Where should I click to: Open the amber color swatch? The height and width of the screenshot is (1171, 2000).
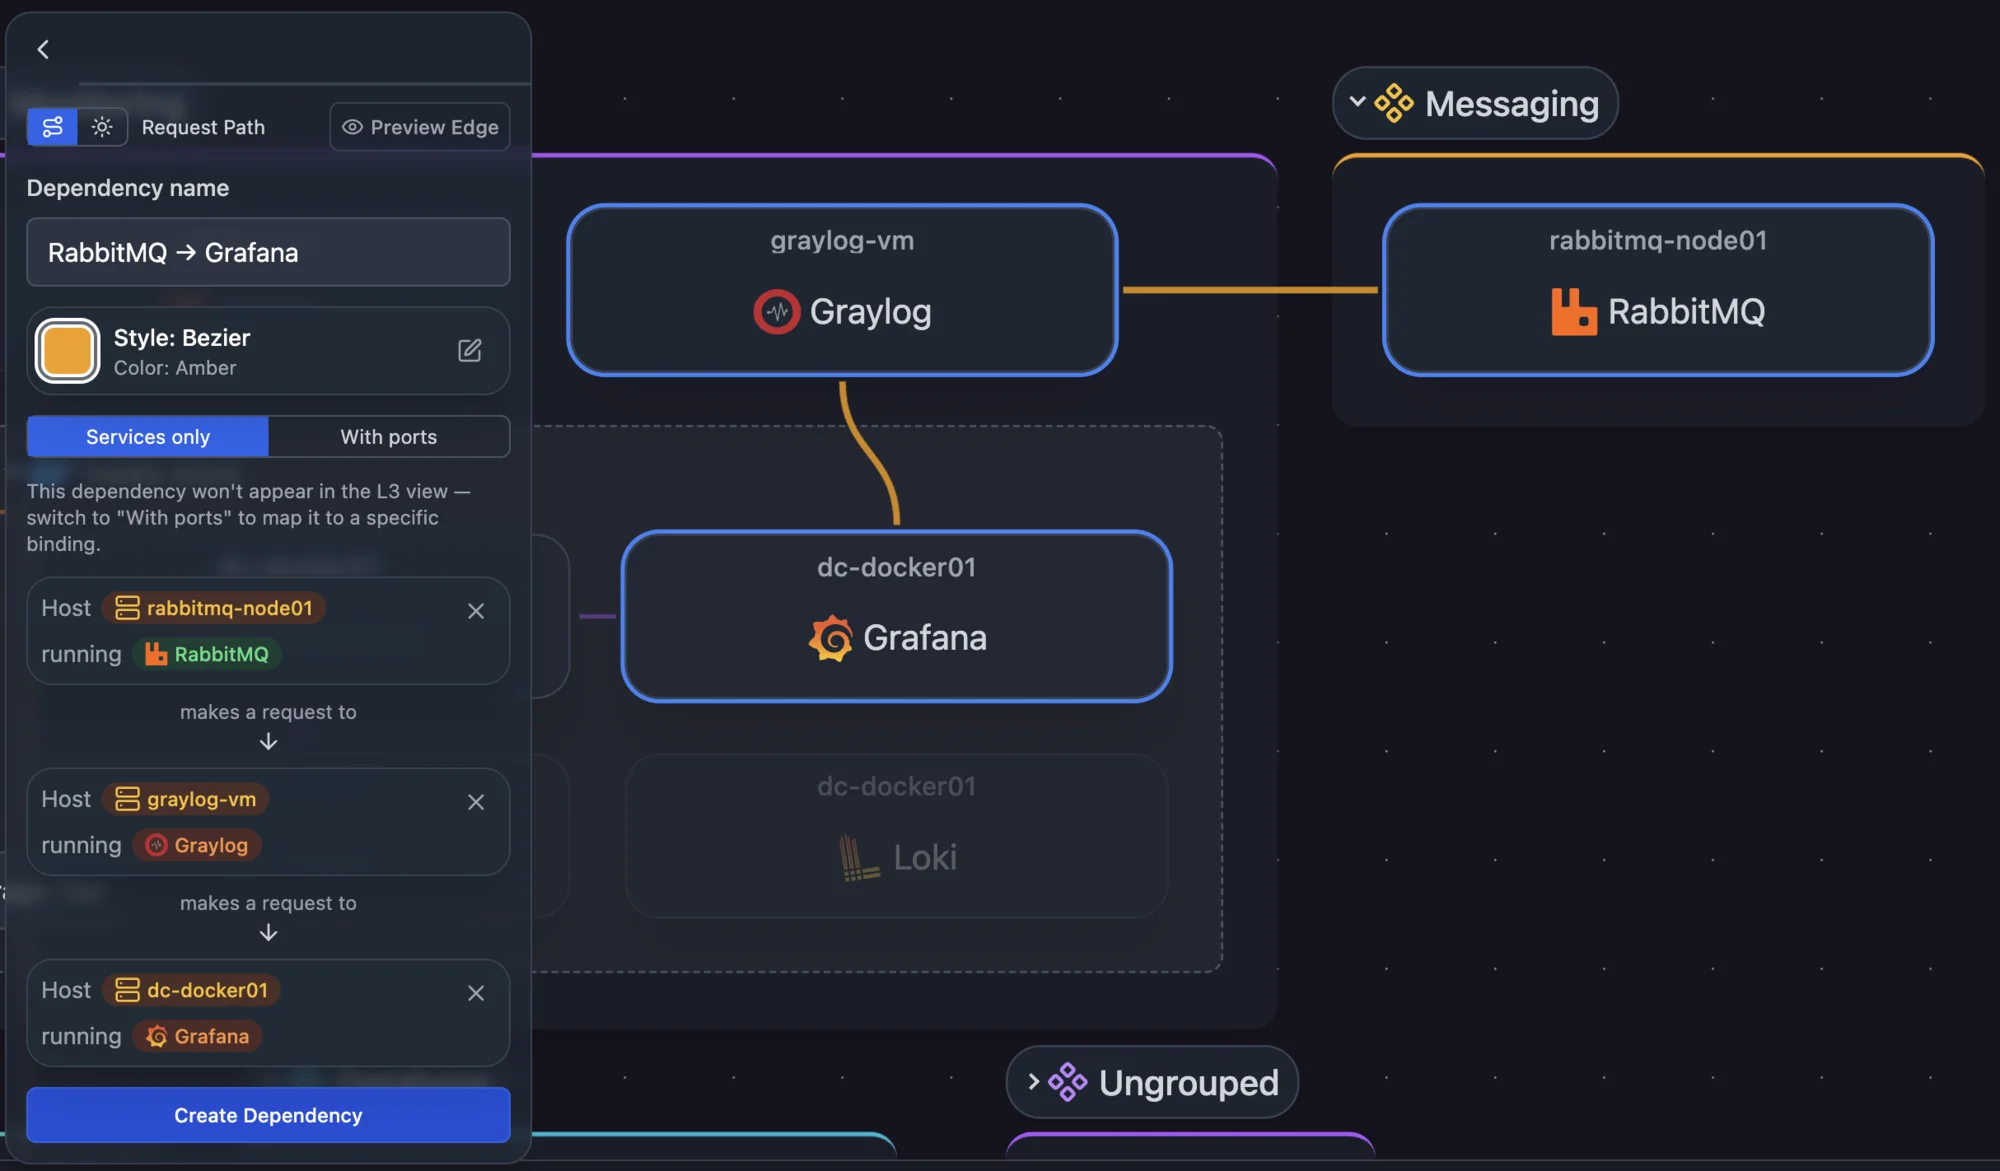pos(68,351)
